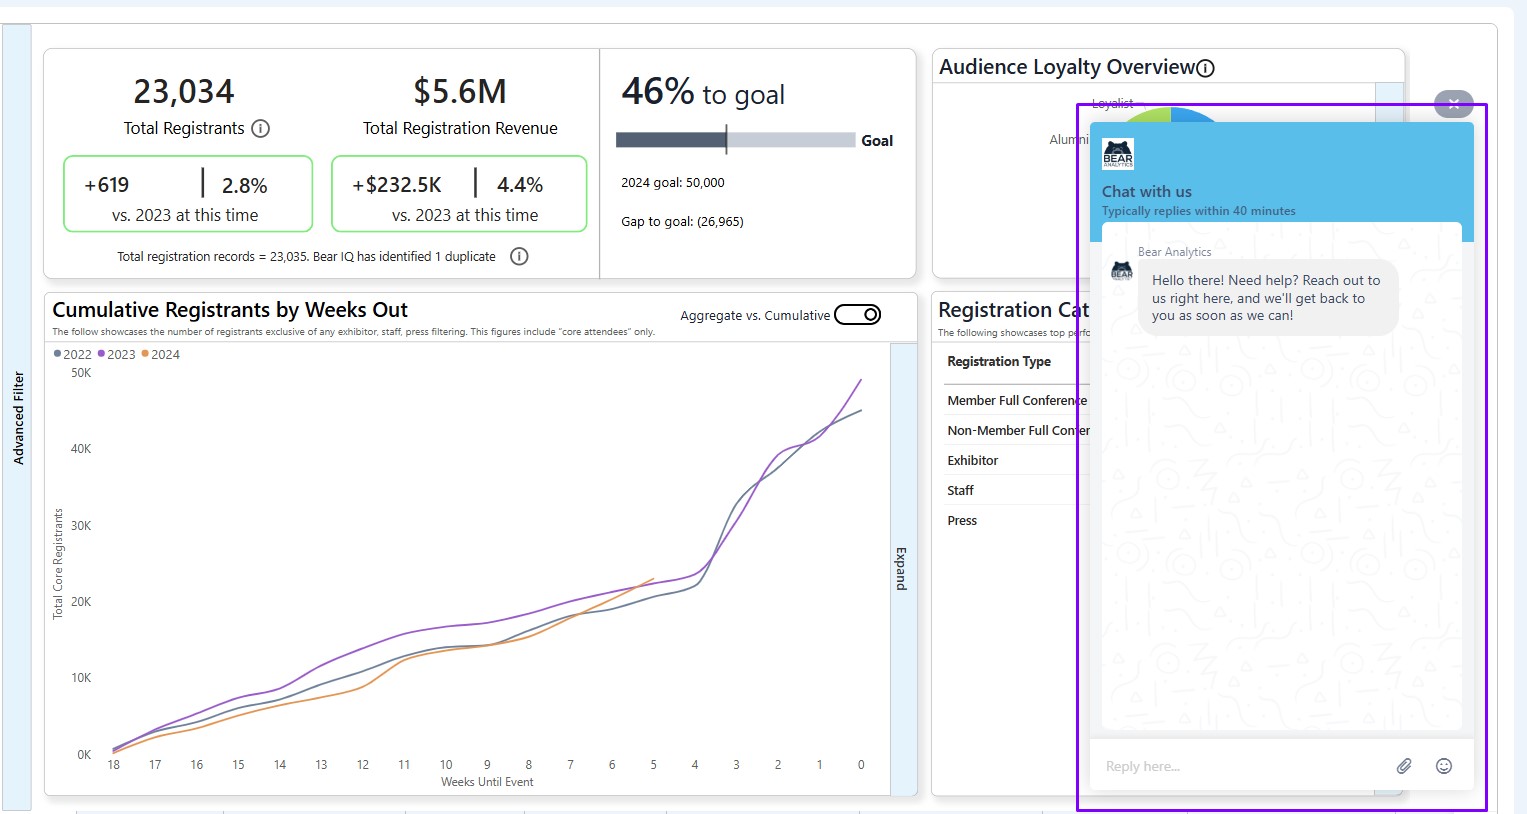Click the 46% to goal progress bar
This screenshot has height=814, width=1527.
(x=735, y=140)
